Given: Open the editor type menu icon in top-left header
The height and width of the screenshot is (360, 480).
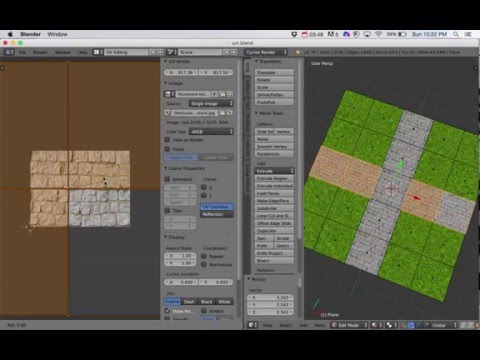Looking at the screenshot, I should click(9, 52).
